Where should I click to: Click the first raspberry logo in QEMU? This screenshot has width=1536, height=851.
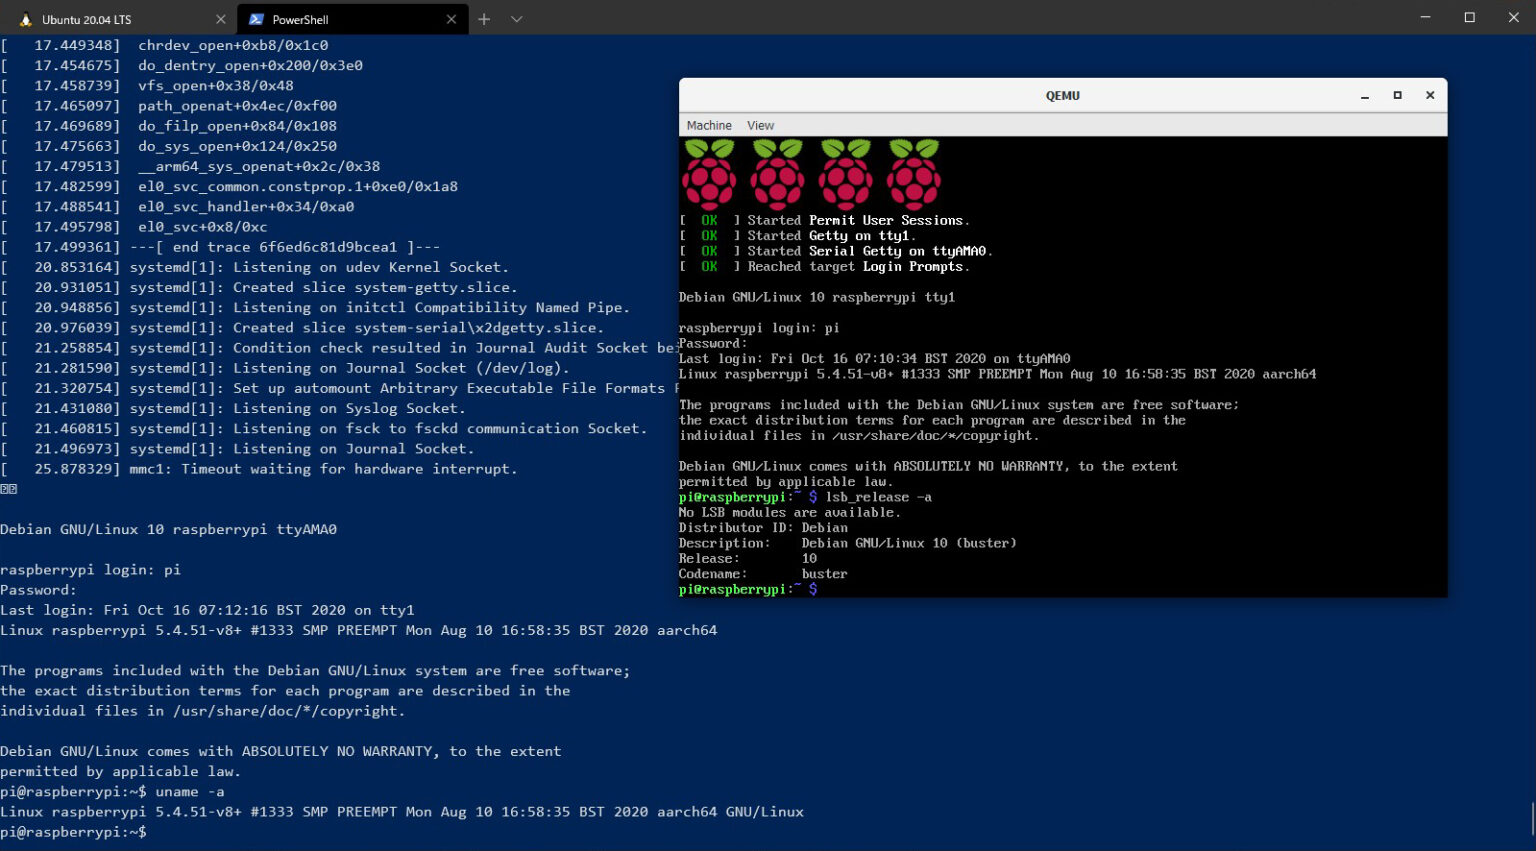709,174
